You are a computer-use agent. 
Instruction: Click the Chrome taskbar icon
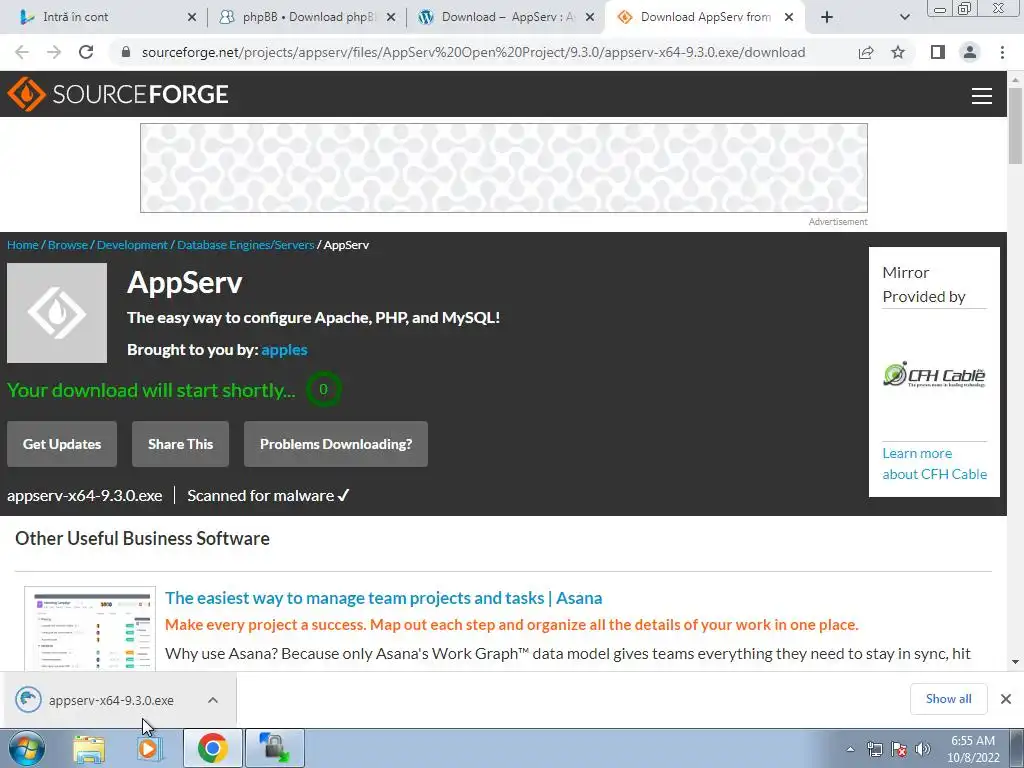pyautogui.click(x=212, y=748)
